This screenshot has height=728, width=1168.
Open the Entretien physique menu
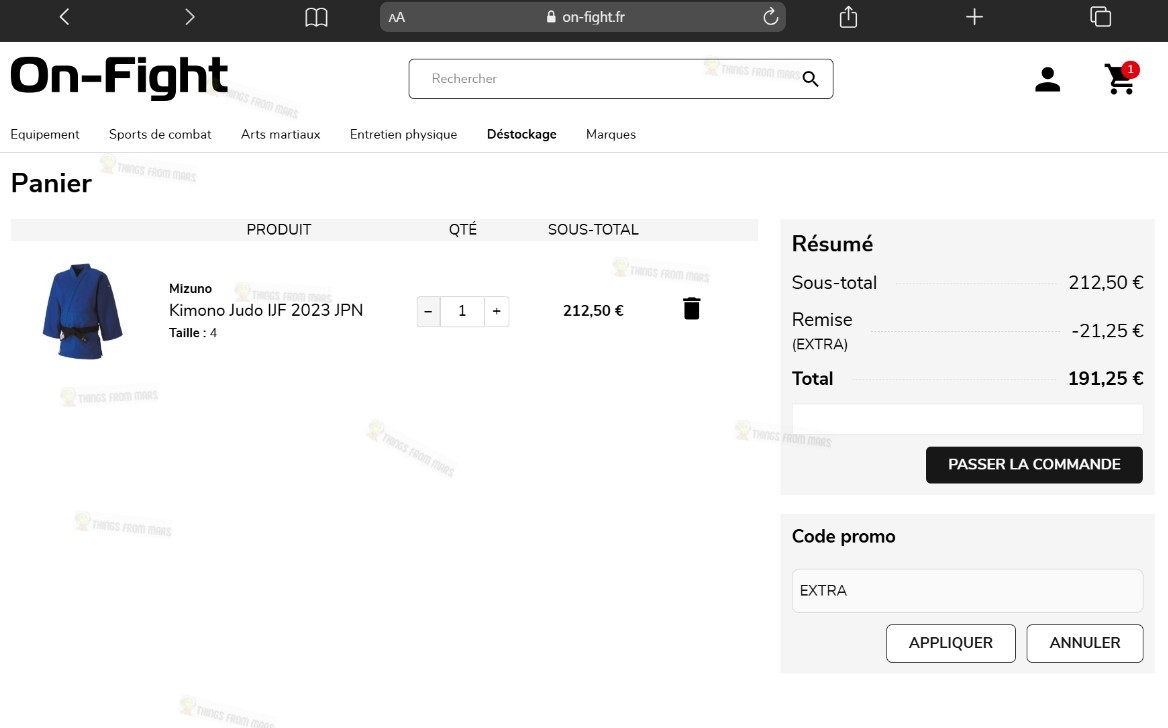click(x=404, y=134)
